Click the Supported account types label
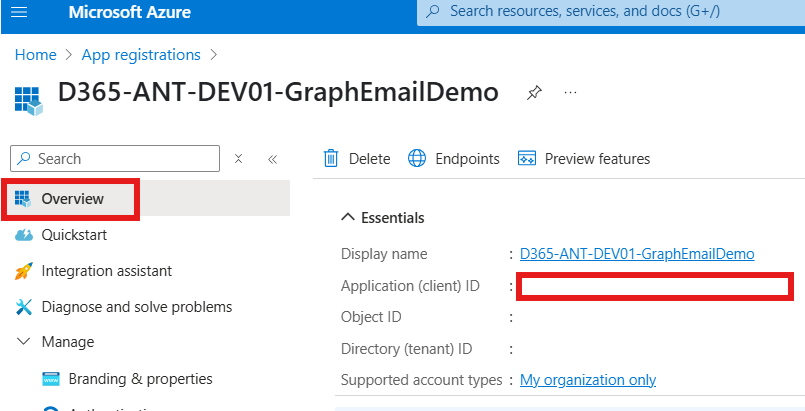This screenshot has height=411, width=805. (421, 380)
